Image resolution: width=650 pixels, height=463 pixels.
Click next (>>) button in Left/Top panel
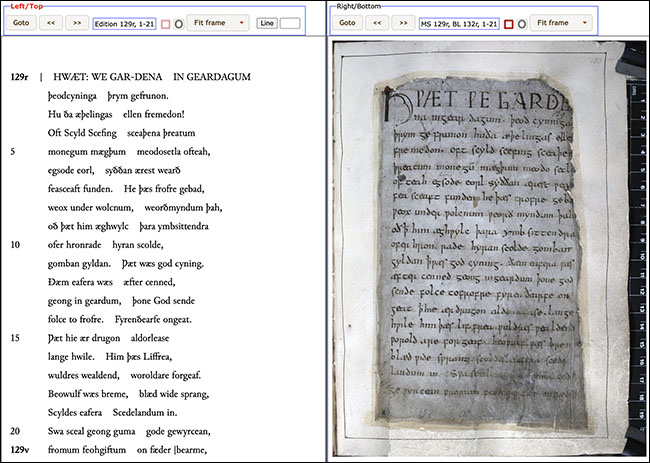tap(77, 23)
